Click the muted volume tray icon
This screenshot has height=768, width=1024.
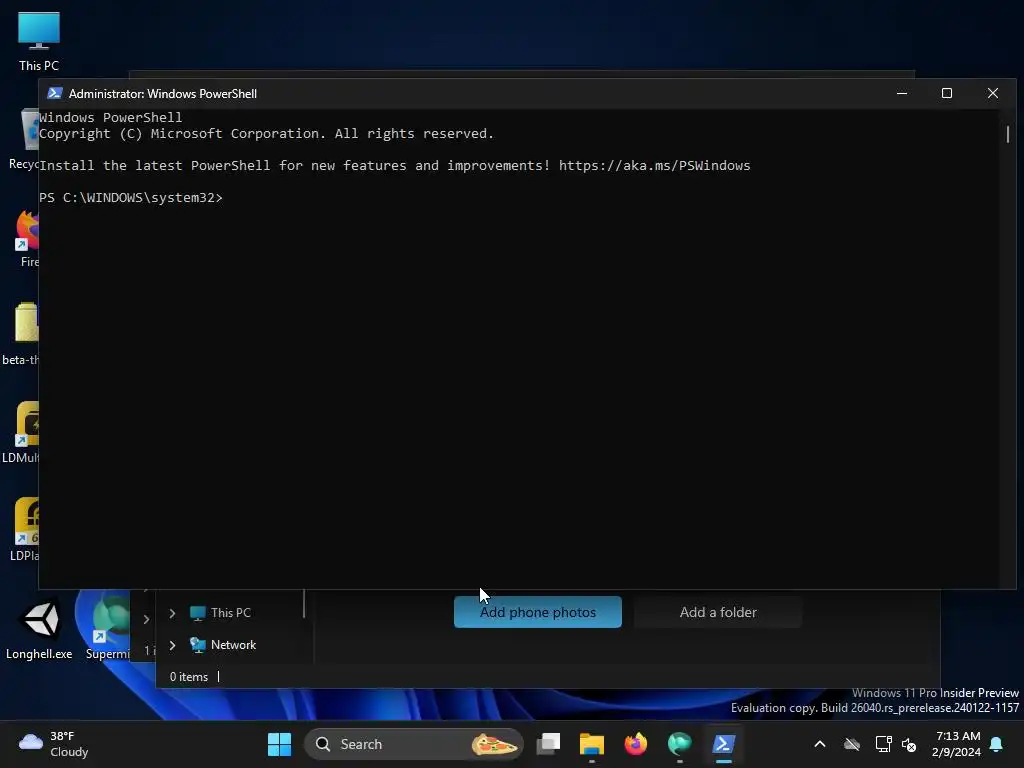point(908,744)
